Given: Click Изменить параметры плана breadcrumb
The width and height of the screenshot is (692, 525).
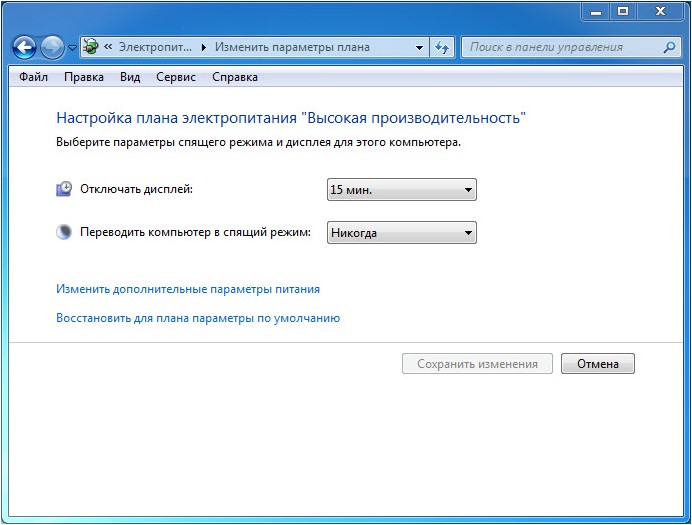Looking at the screenshot, I should [x=292, y=47].
